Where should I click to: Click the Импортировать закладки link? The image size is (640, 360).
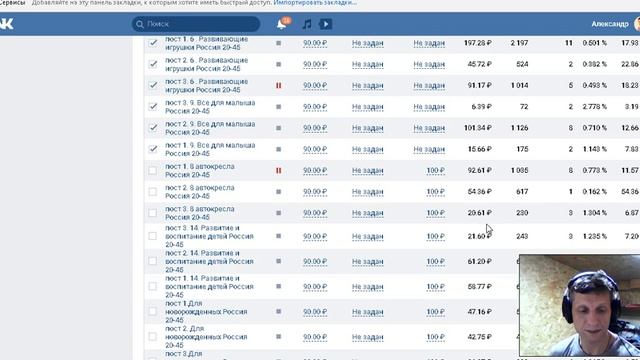click(315, 3)
